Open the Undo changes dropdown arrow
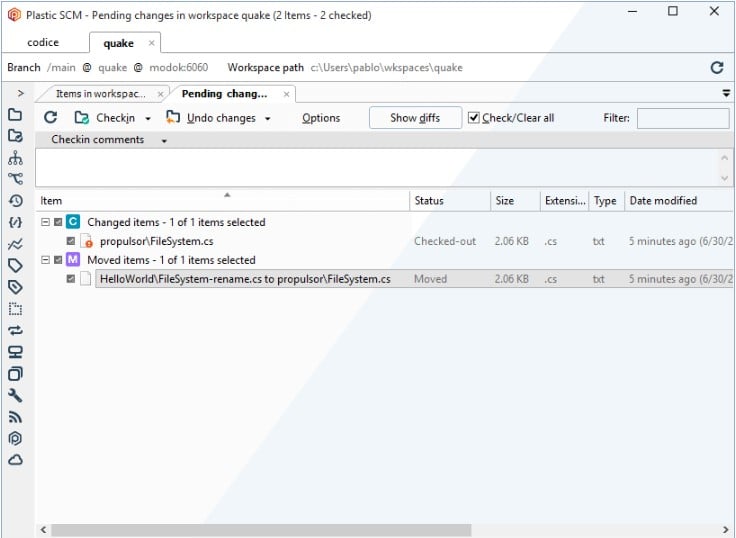This screenshot has width=736, height=538. pos(268,119)
